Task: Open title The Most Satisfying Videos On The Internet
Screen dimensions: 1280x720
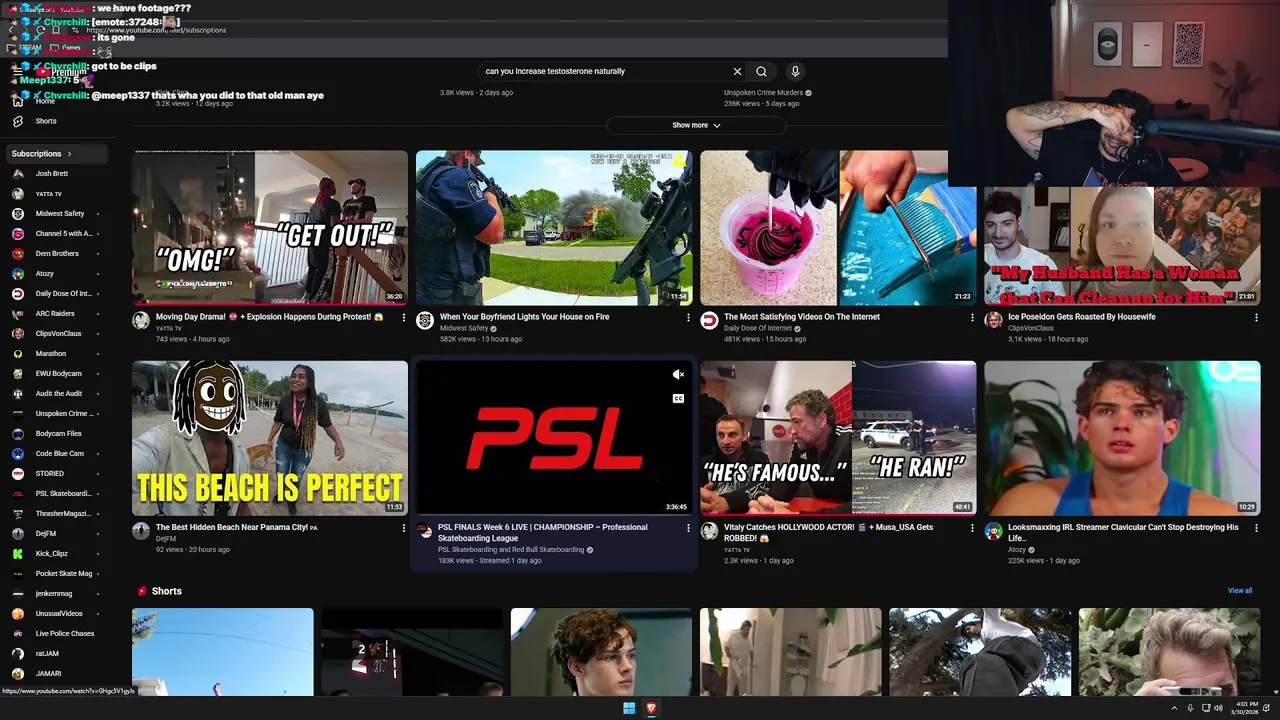Action: 802,317
